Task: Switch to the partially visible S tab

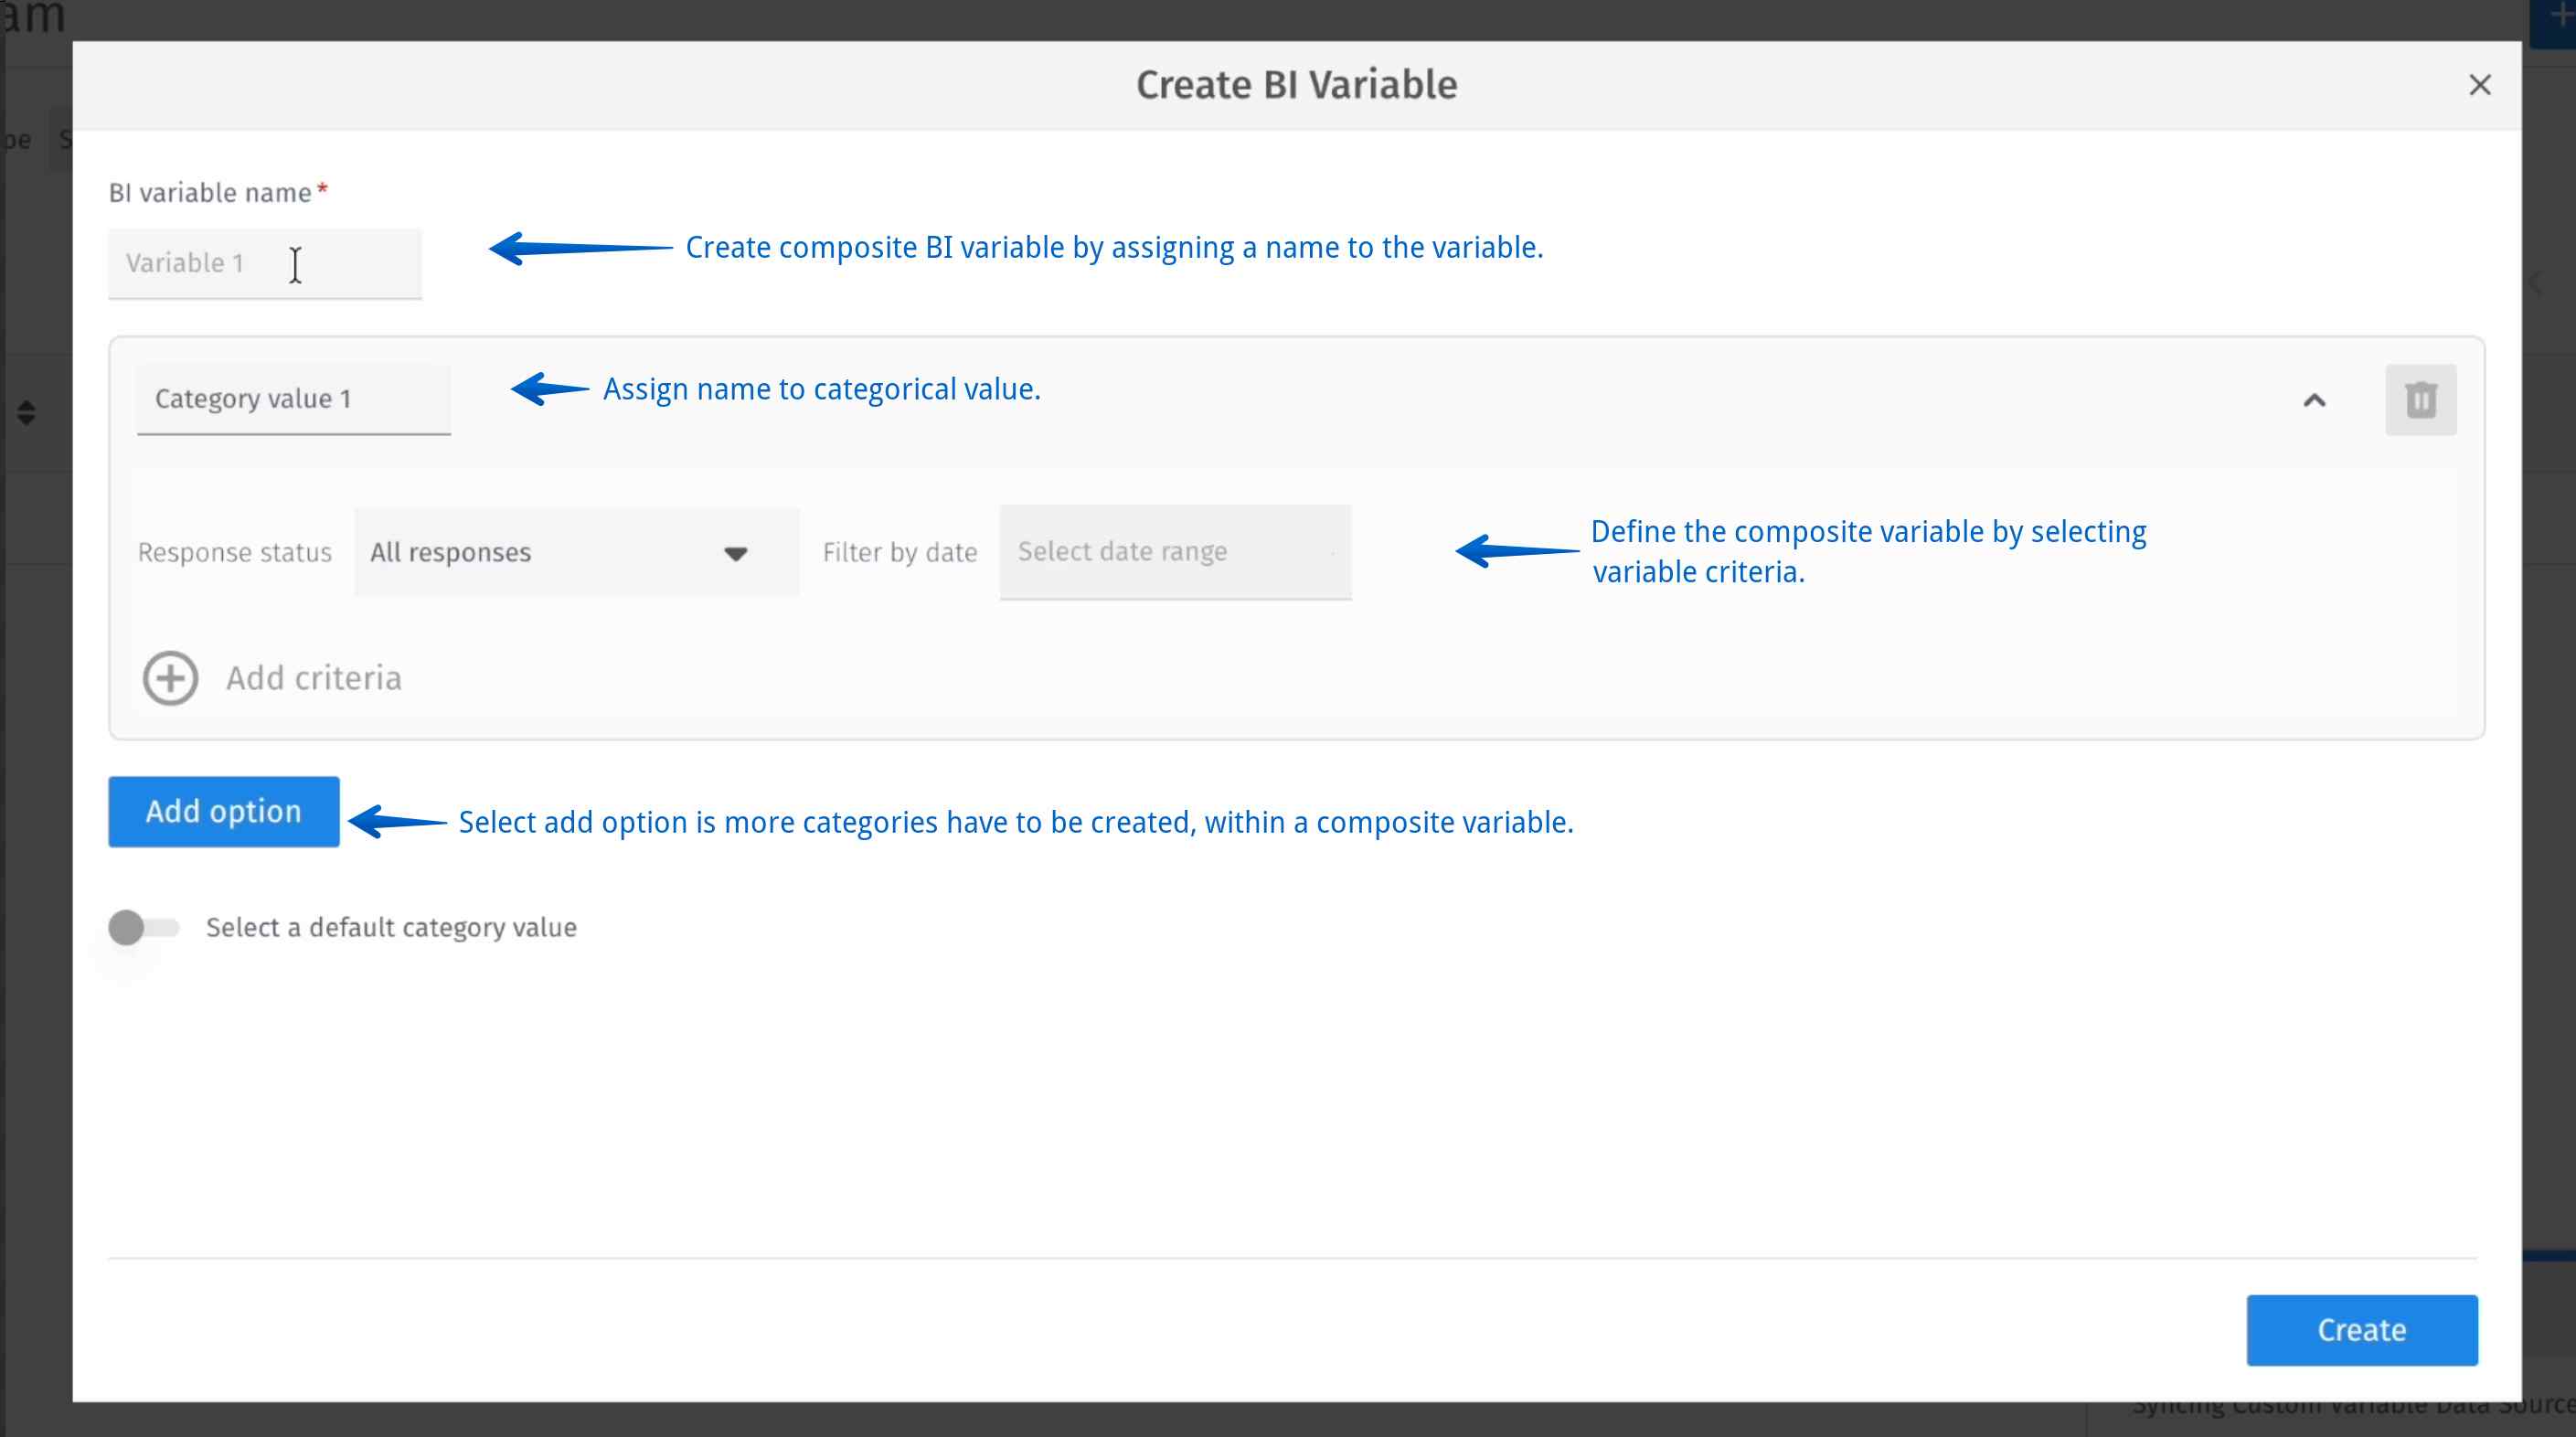Action: [x=63, y=138]
